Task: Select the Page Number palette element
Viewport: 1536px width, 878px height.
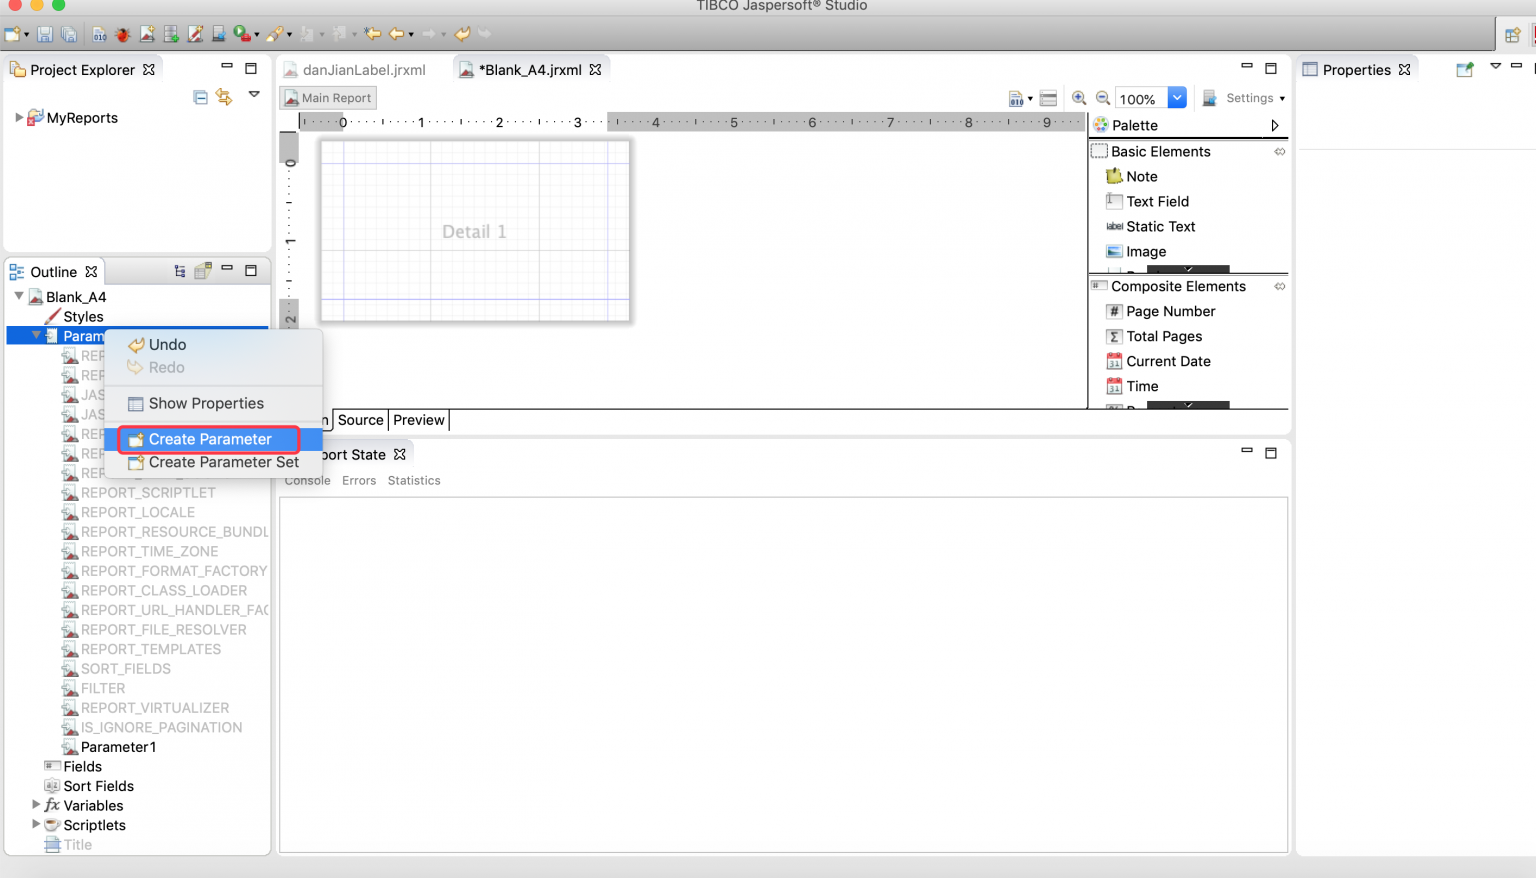Action: coord(1170,311)
